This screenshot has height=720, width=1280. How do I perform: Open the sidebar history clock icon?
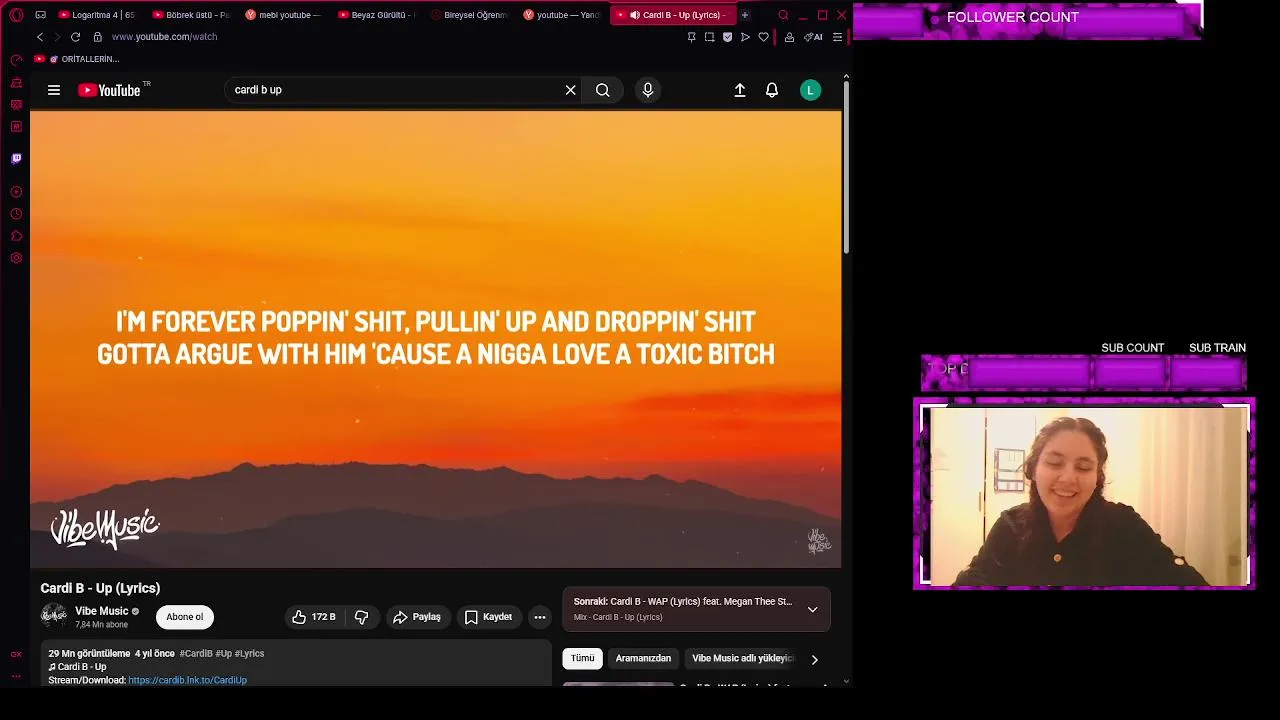(x=16, y=214)
